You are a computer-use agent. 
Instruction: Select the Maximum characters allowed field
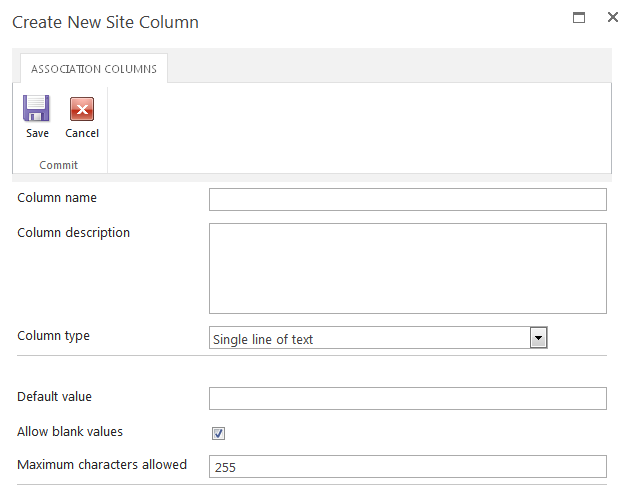point(407,466)
